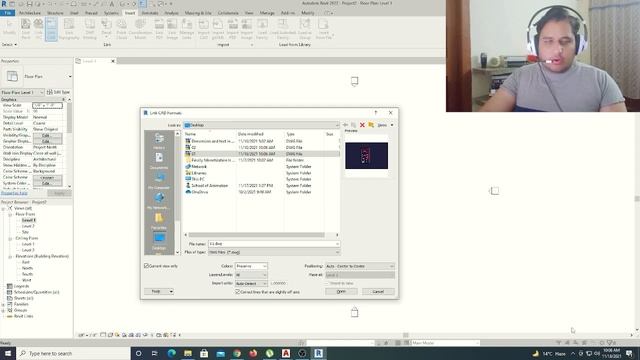The width and height of the screenshot is (640, 360).
Task: Open the Annotate ribbon tab
Action: coord(150,13)
